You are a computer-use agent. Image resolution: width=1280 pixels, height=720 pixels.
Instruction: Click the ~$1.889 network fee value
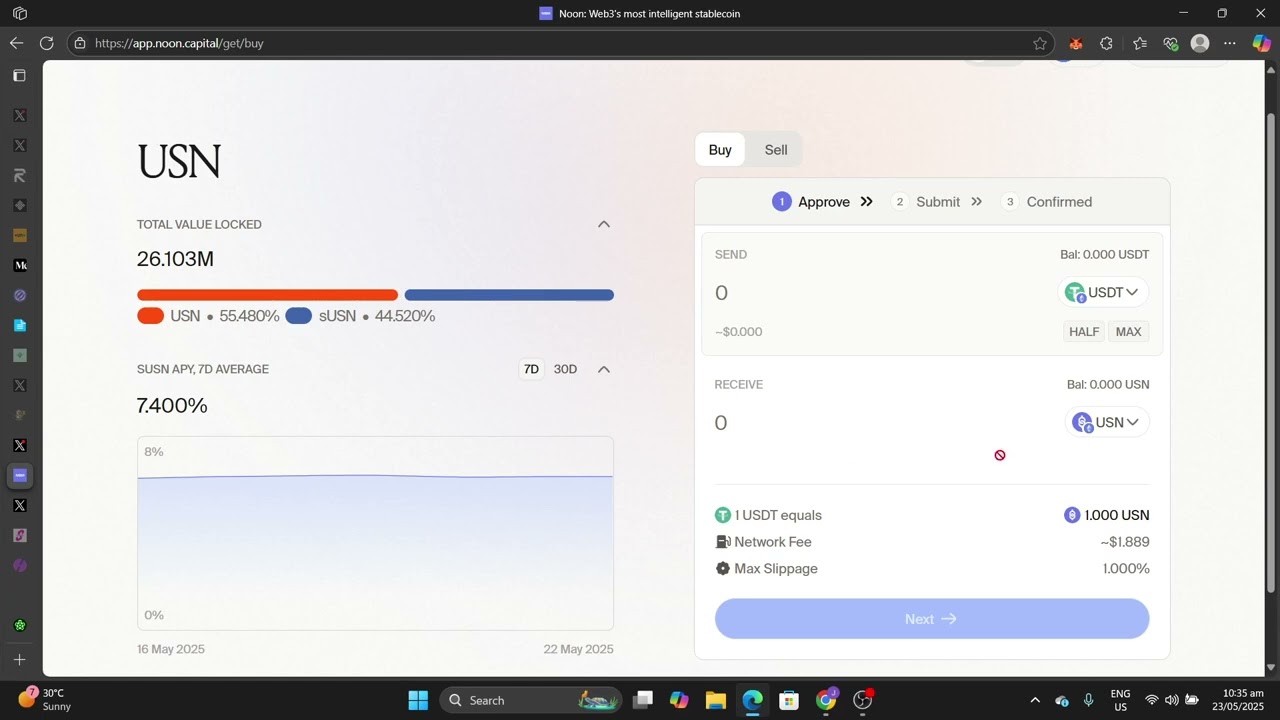click(1125, 542)
